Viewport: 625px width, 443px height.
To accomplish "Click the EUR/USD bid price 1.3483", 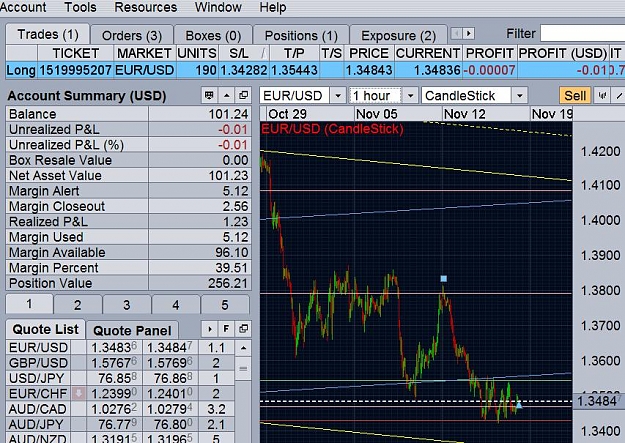I will coord(114,348).
